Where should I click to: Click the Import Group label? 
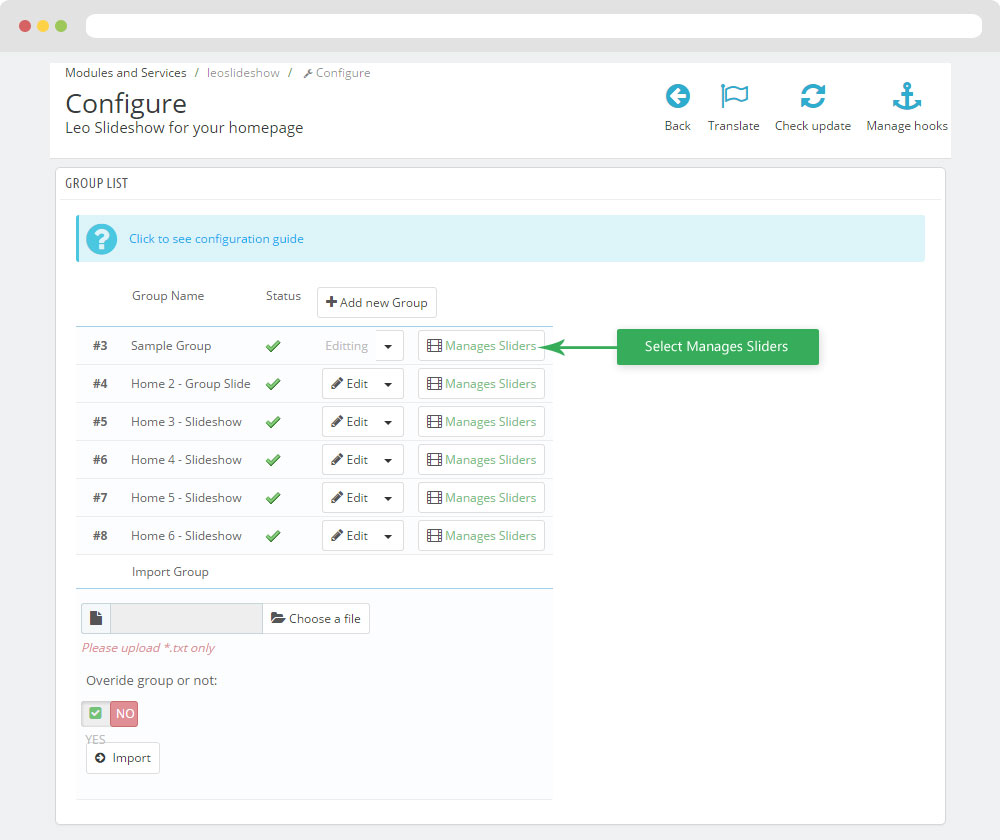tap(170, 572)
